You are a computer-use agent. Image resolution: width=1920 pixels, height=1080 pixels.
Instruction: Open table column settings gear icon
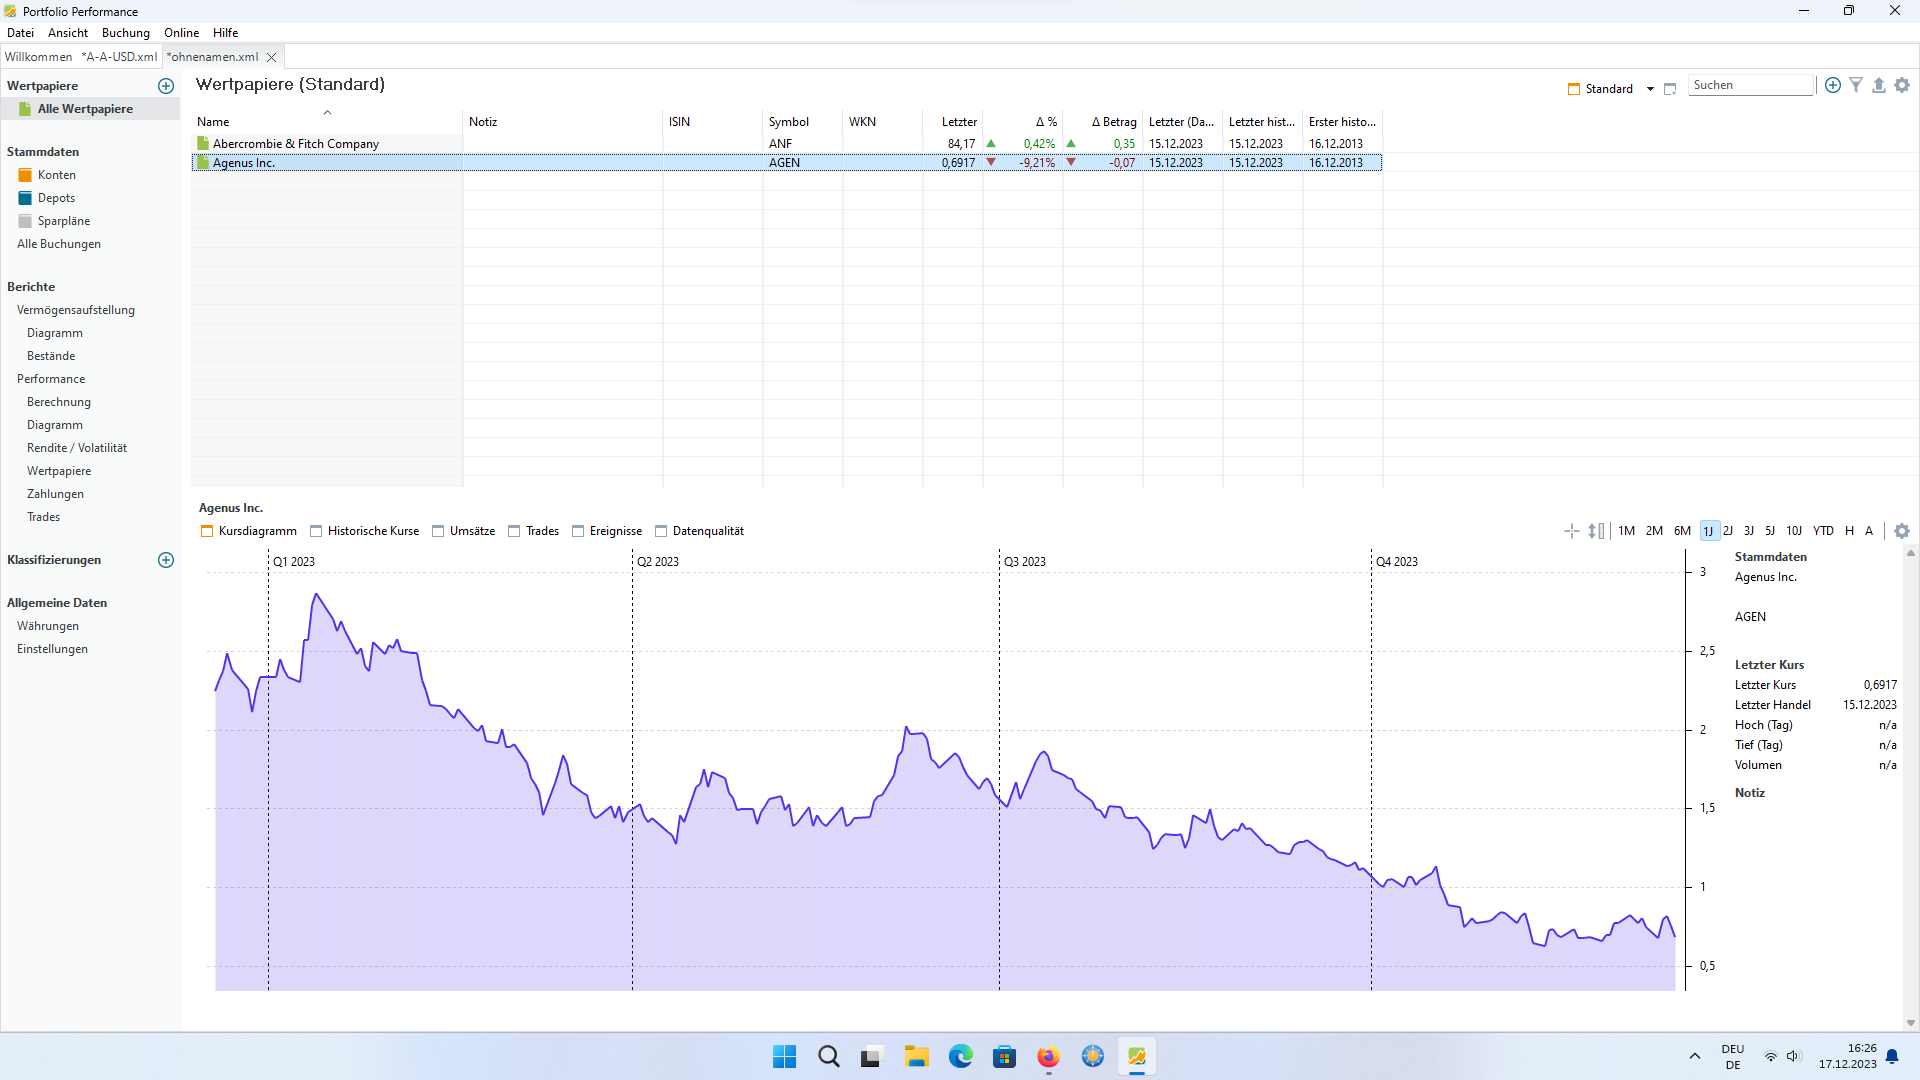[x=1902, y=86]
